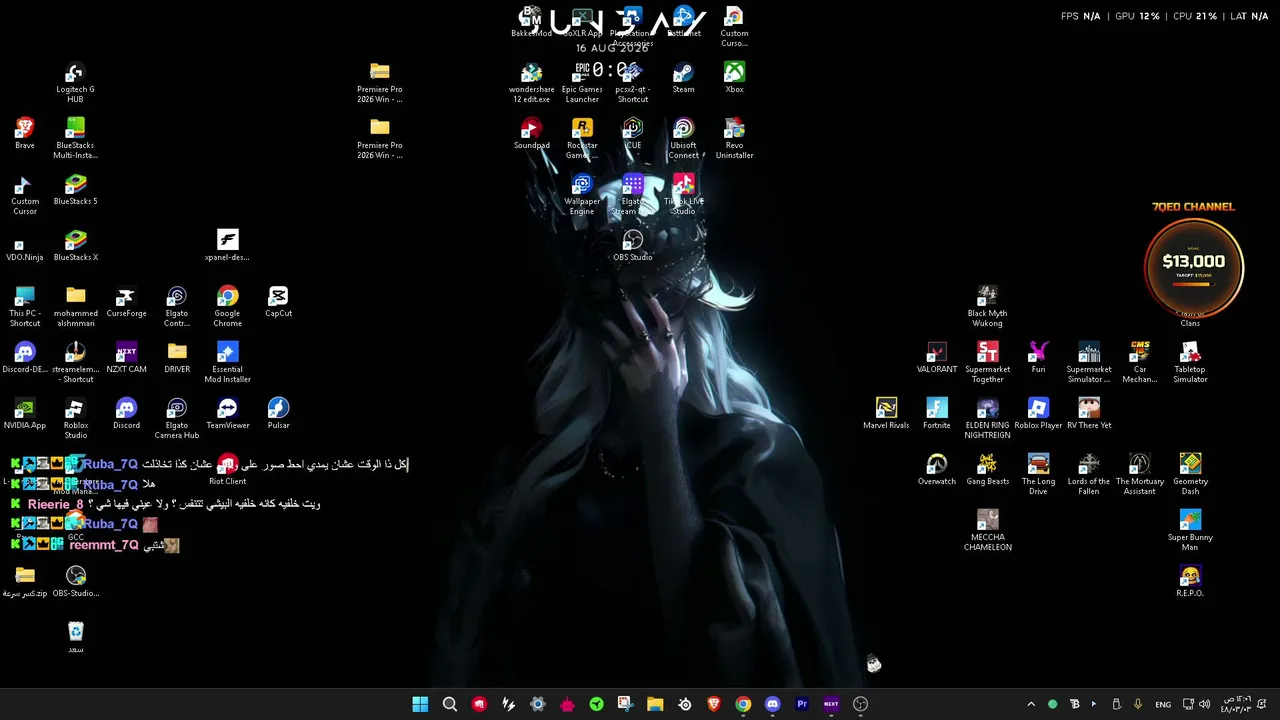Open the Supermarket Together icon
This screenshot has width=1280, height=720.
pyautogui.click(x=987, y=363)
